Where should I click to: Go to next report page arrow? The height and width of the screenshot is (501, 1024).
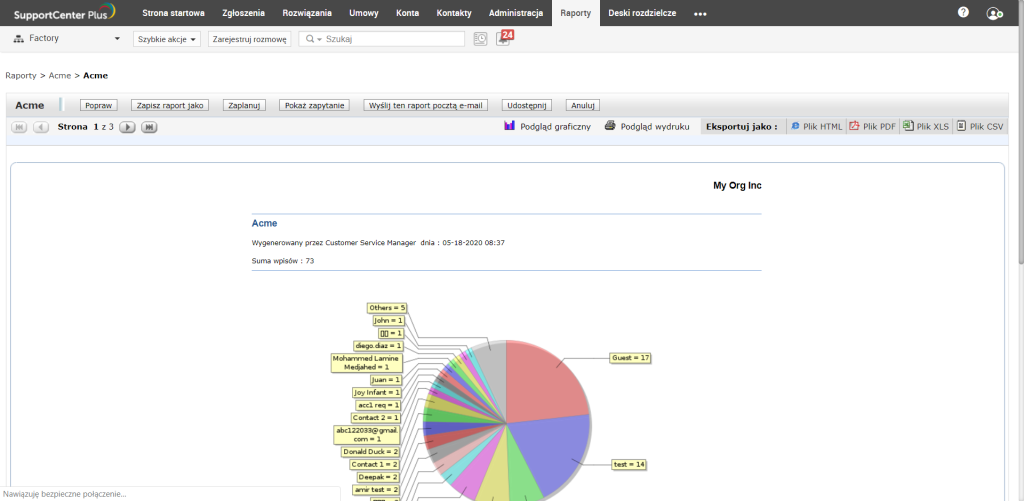coord(127,127)
